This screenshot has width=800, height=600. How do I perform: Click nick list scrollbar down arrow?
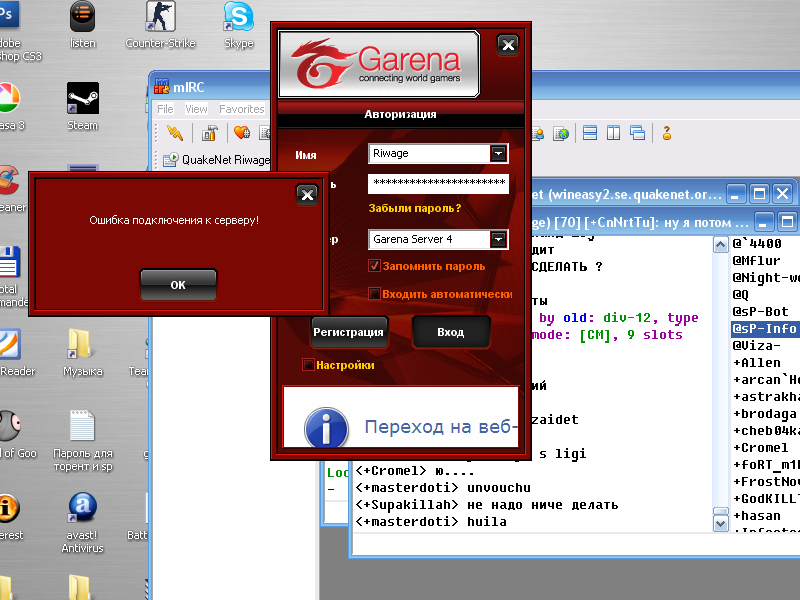click(720, 523)
